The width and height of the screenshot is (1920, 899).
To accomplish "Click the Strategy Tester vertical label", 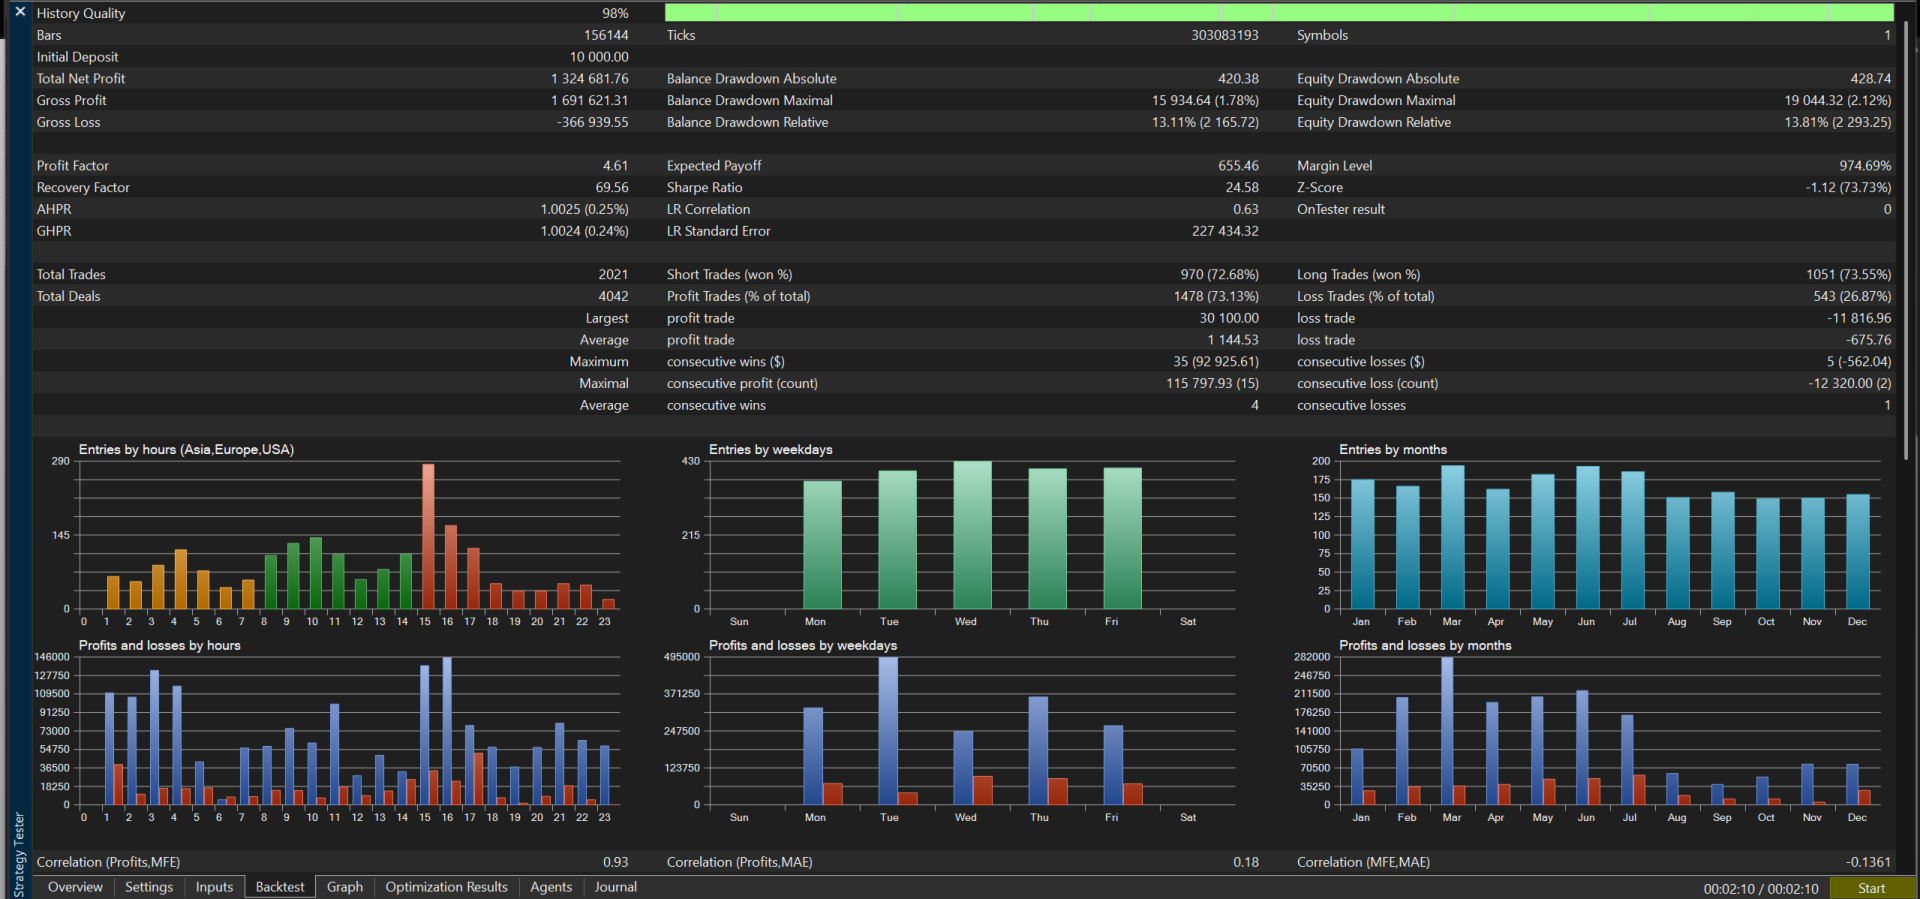I will point(19,853).
